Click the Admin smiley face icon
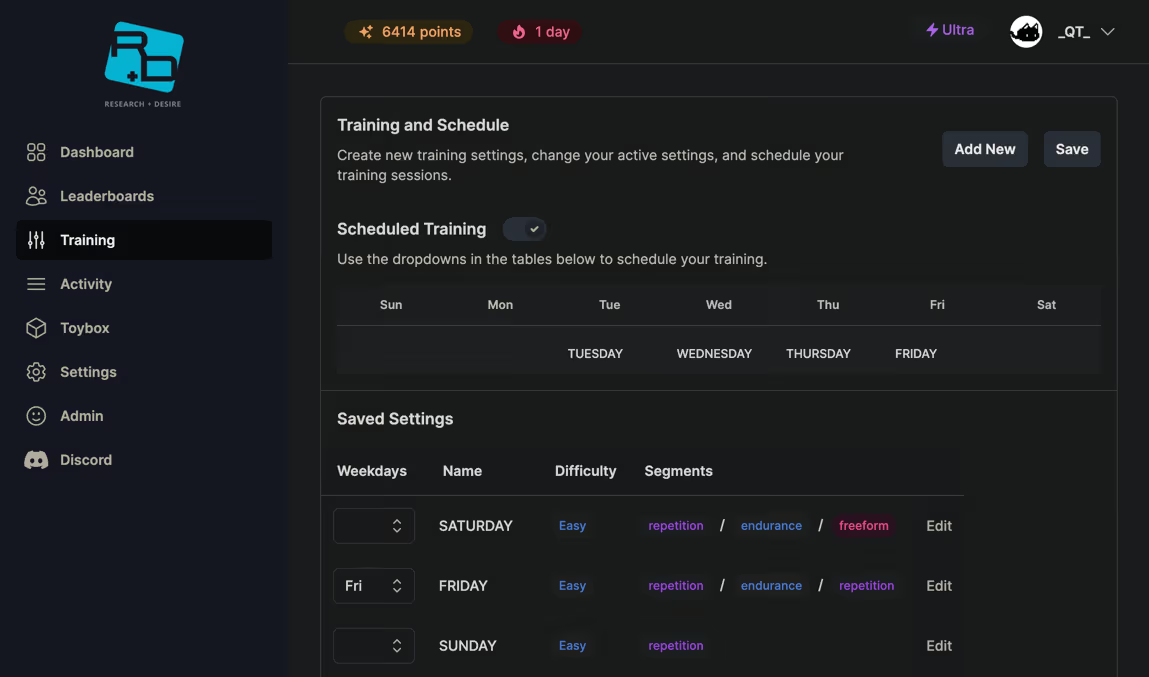The width and height of the screenshot is (1149, 677). pos(36,416)
